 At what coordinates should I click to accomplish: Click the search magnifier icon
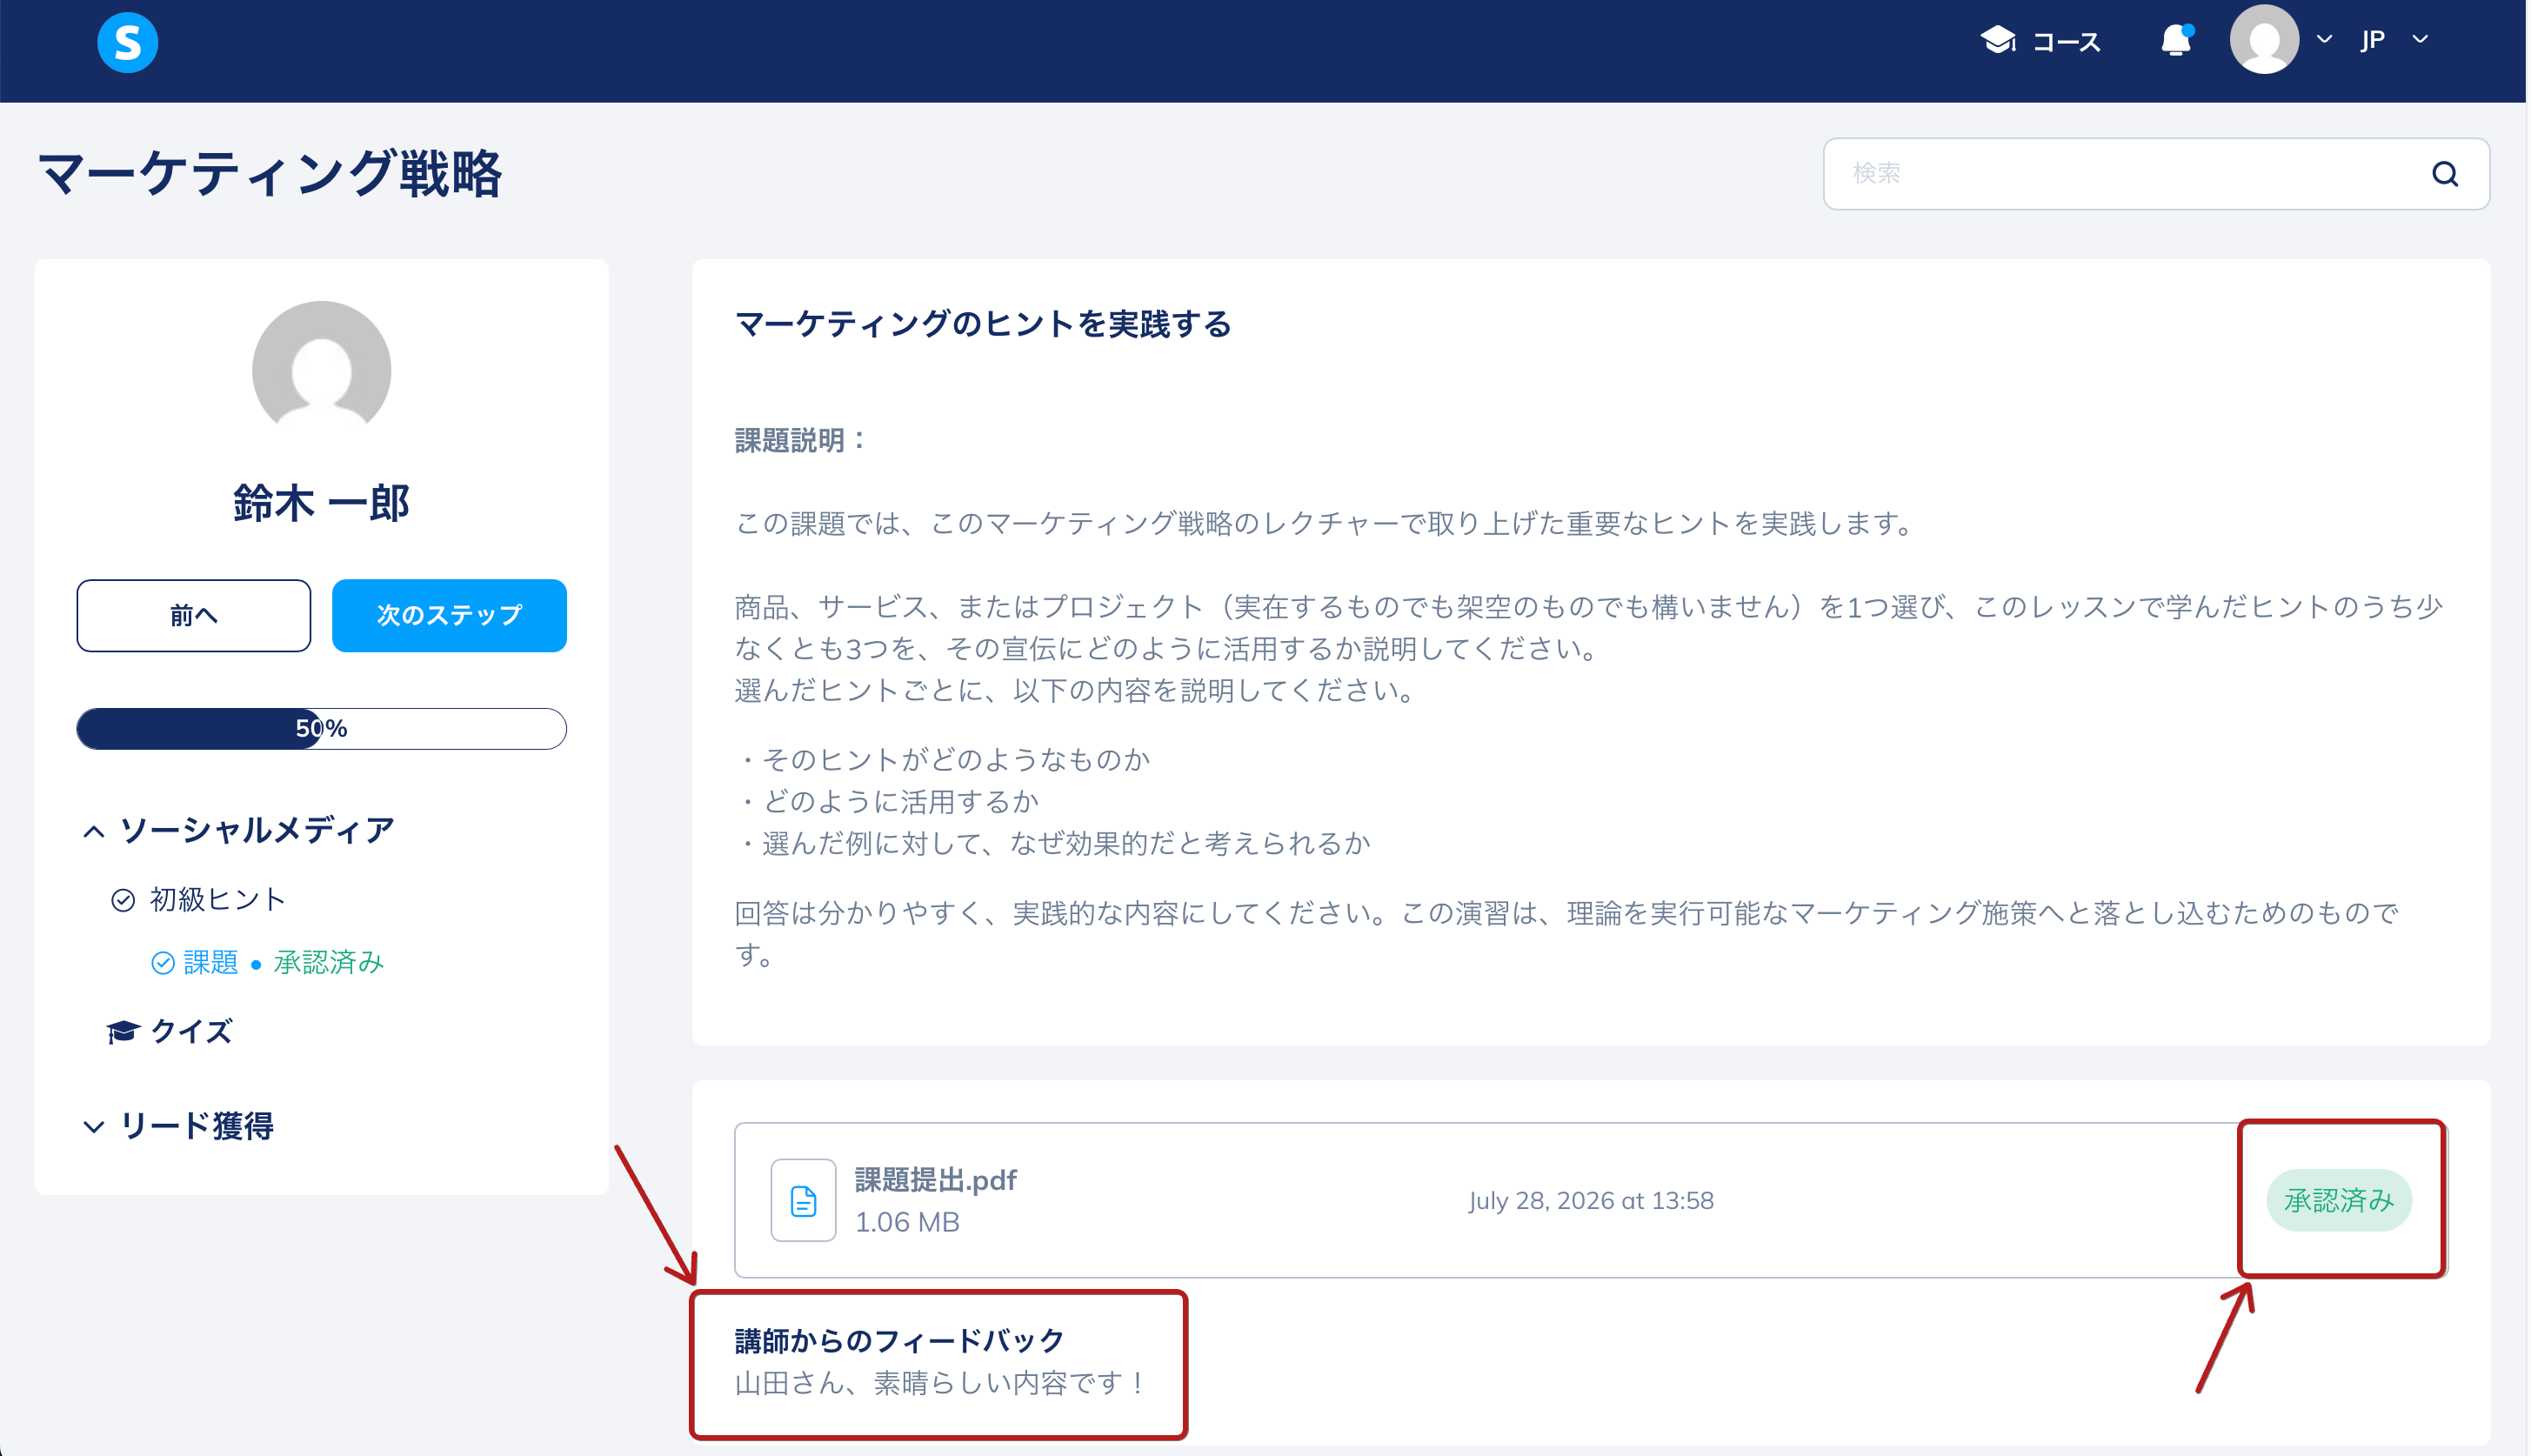[2445, 174]
